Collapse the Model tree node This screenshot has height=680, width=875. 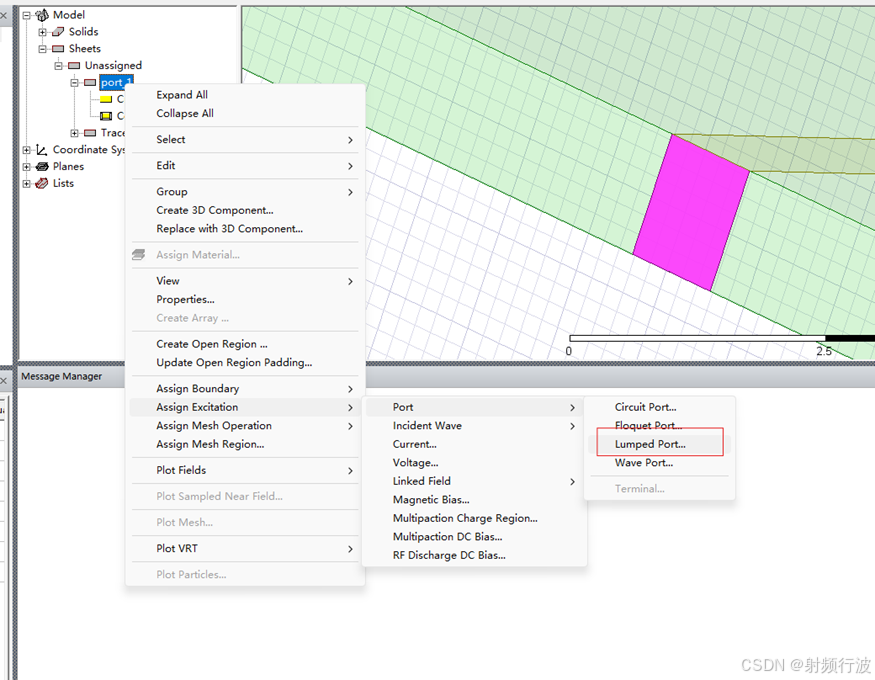point(26,15)
